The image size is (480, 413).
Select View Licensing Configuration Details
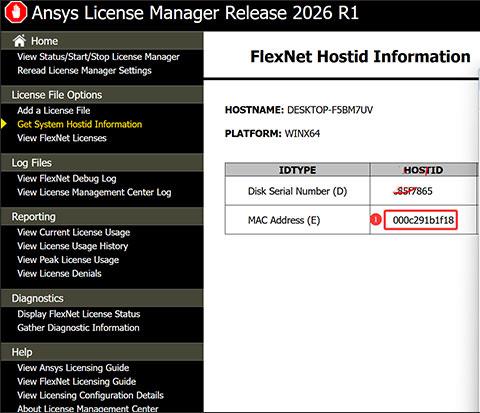click(x=90, y=395)
